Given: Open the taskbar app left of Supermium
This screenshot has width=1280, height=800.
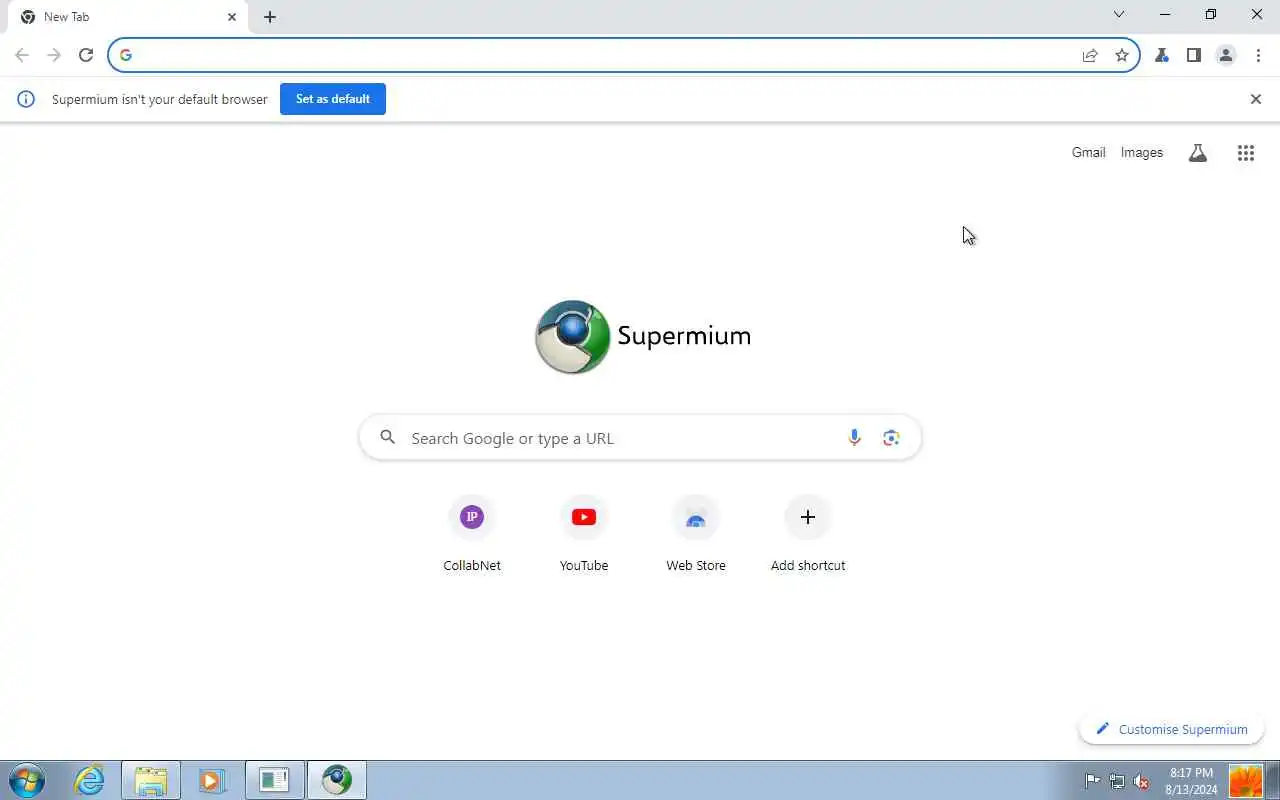Looking at the screenshot, I should point(274,780).
